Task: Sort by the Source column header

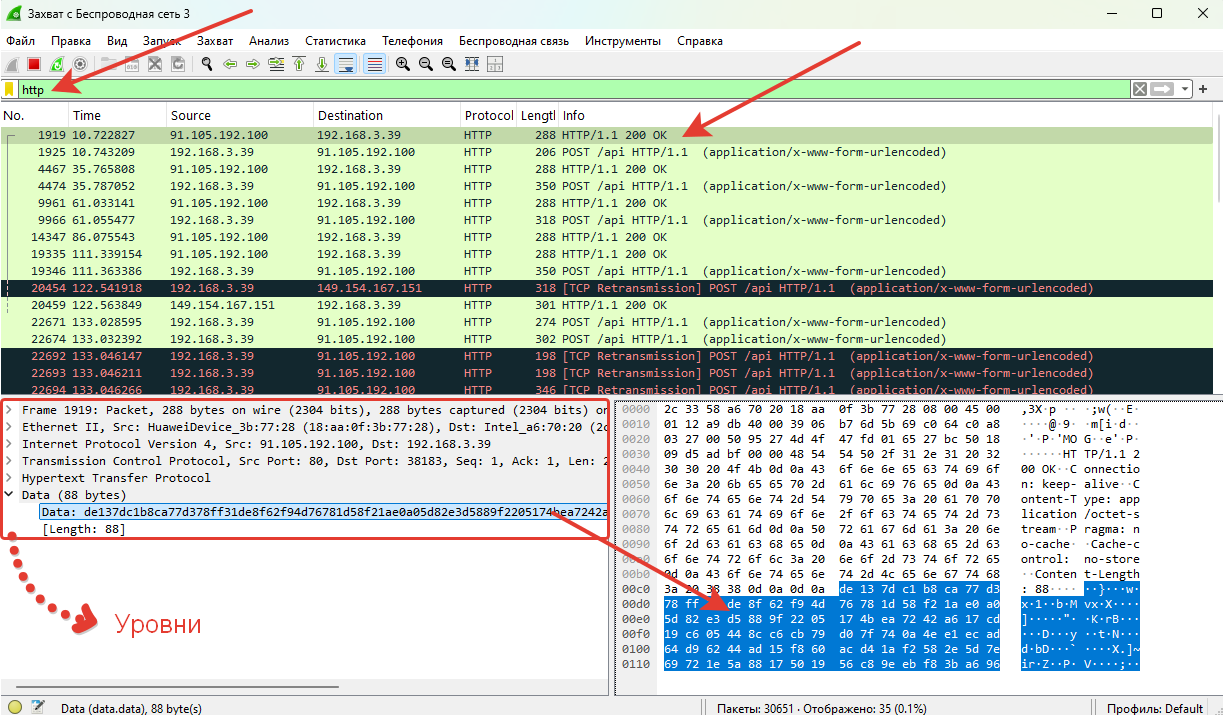Action: (x=239, y=115)
